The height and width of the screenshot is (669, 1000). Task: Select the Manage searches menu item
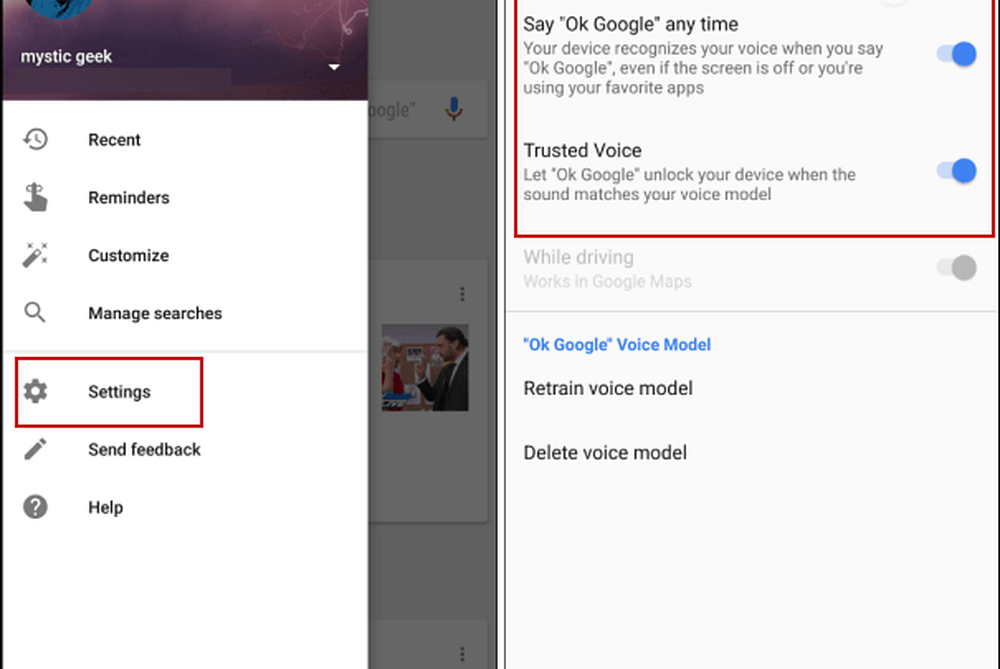[155, 314]
